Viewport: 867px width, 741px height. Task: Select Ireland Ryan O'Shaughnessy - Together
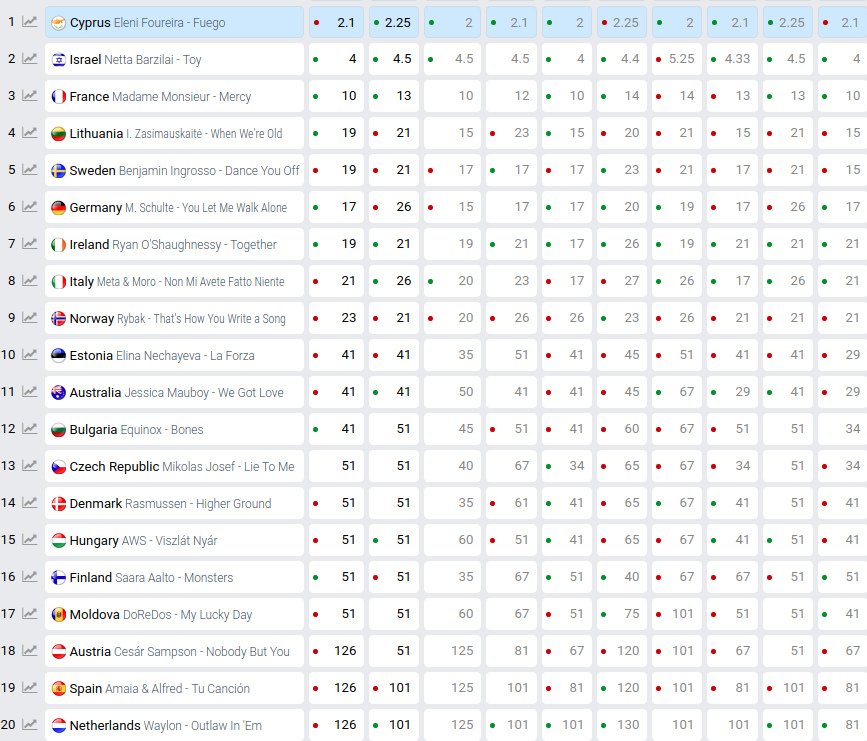tap(172, 244)
